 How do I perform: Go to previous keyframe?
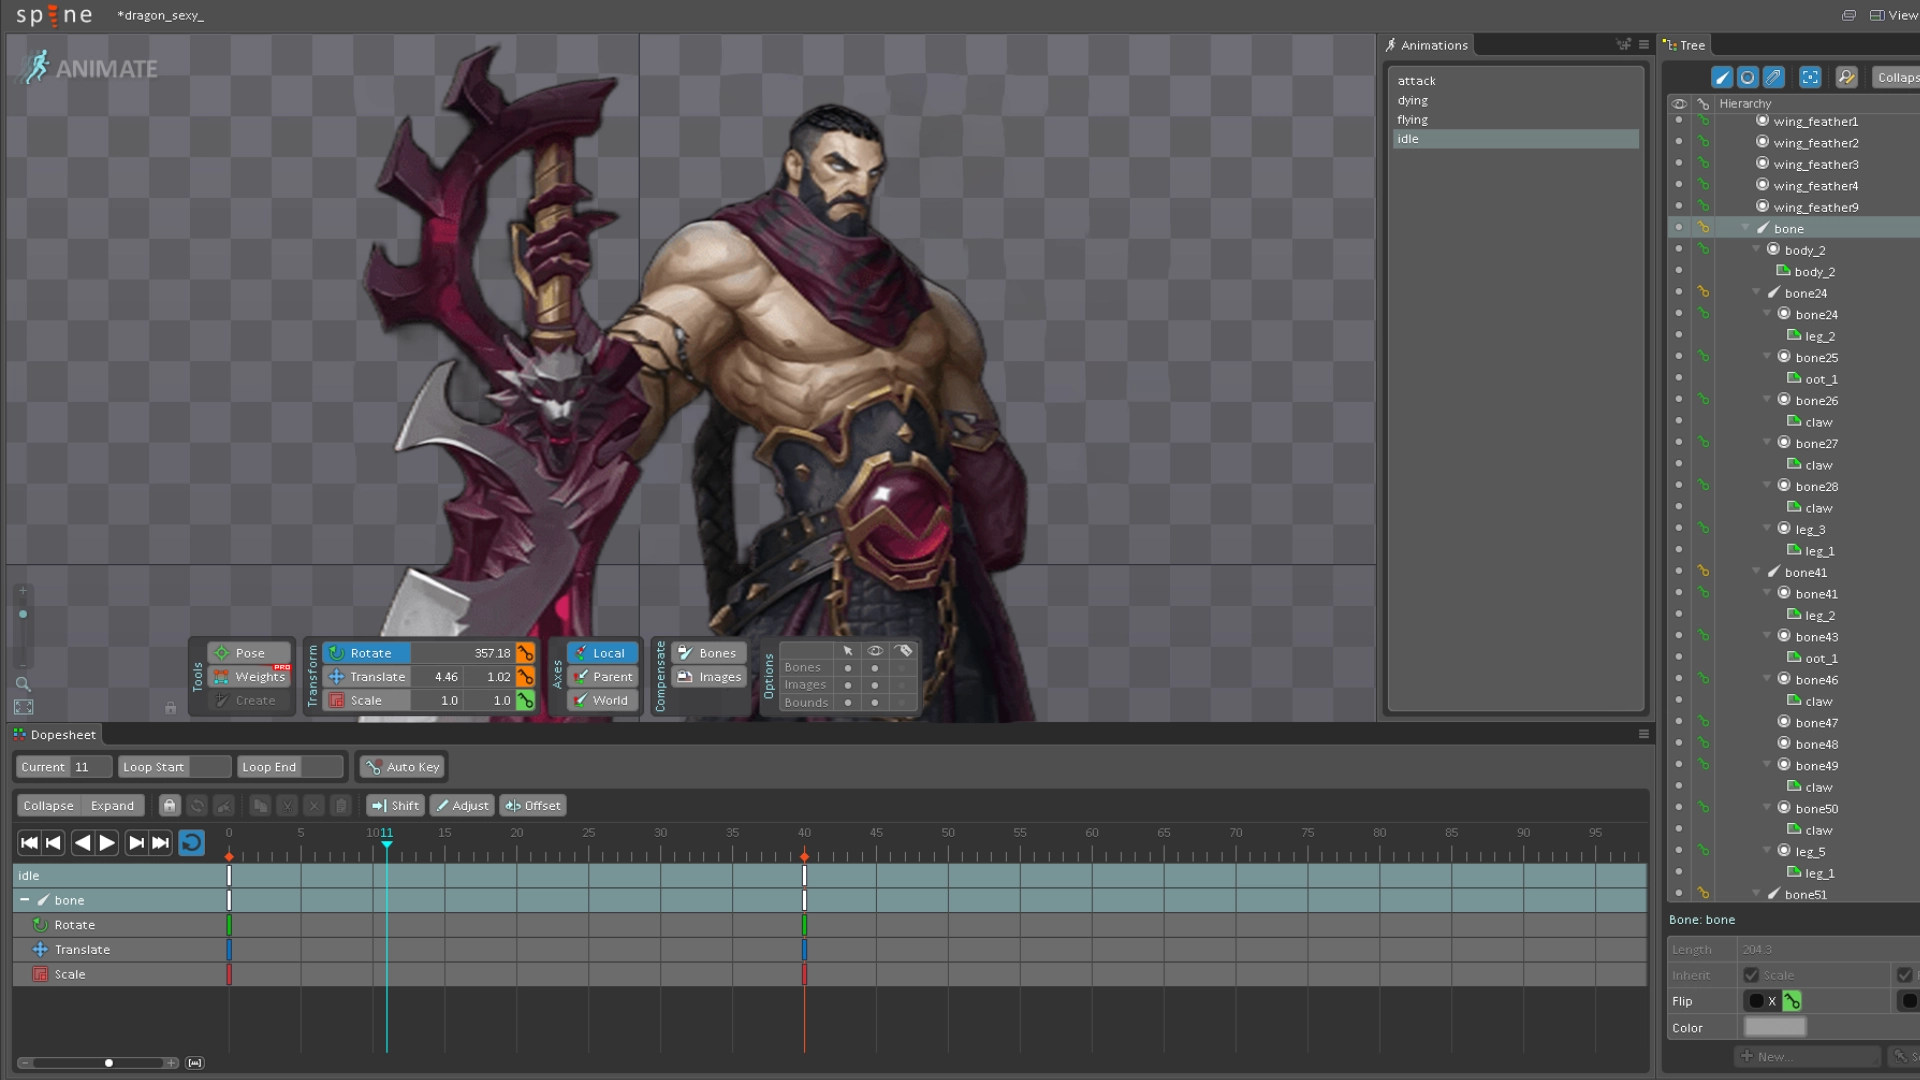[x=54, y=843]
